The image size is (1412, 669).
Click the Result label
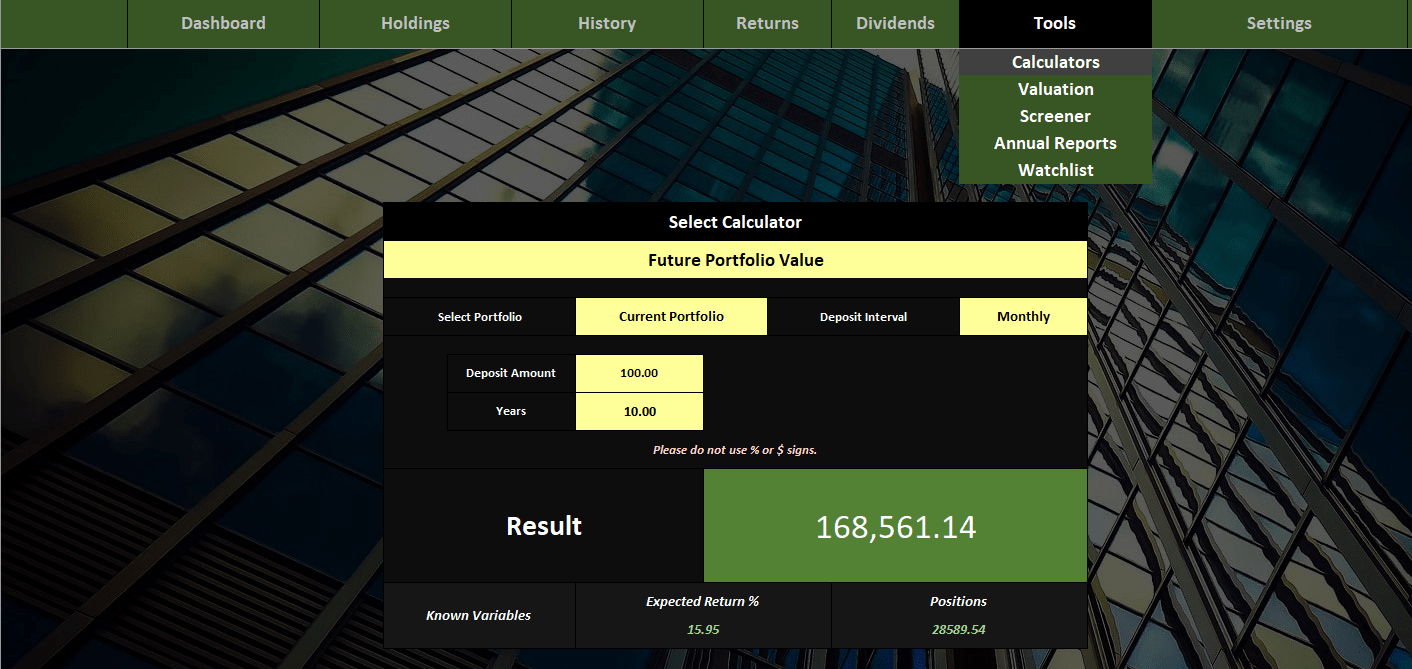(x=544, y=526)
